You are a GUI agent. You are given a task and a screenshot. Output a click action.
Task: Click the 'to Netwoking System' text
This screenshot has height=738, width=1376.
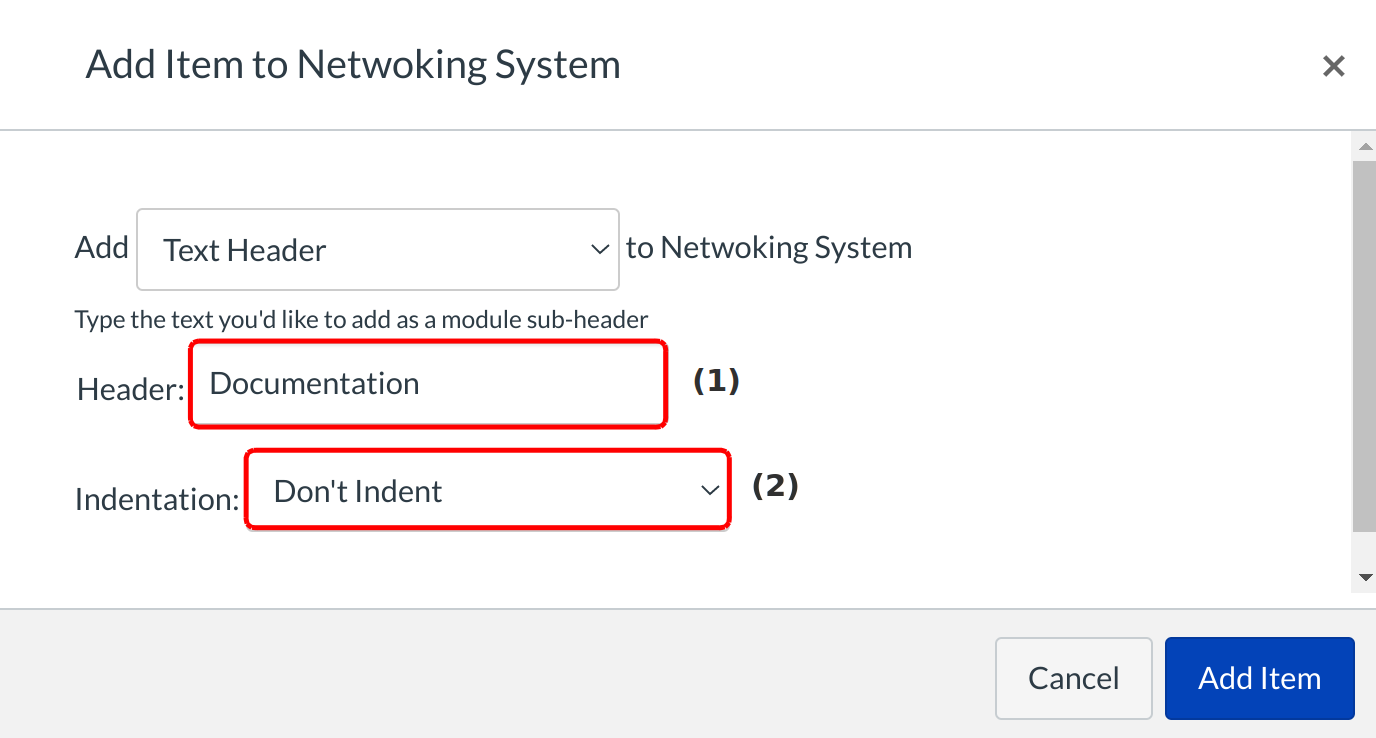(768, 247)
